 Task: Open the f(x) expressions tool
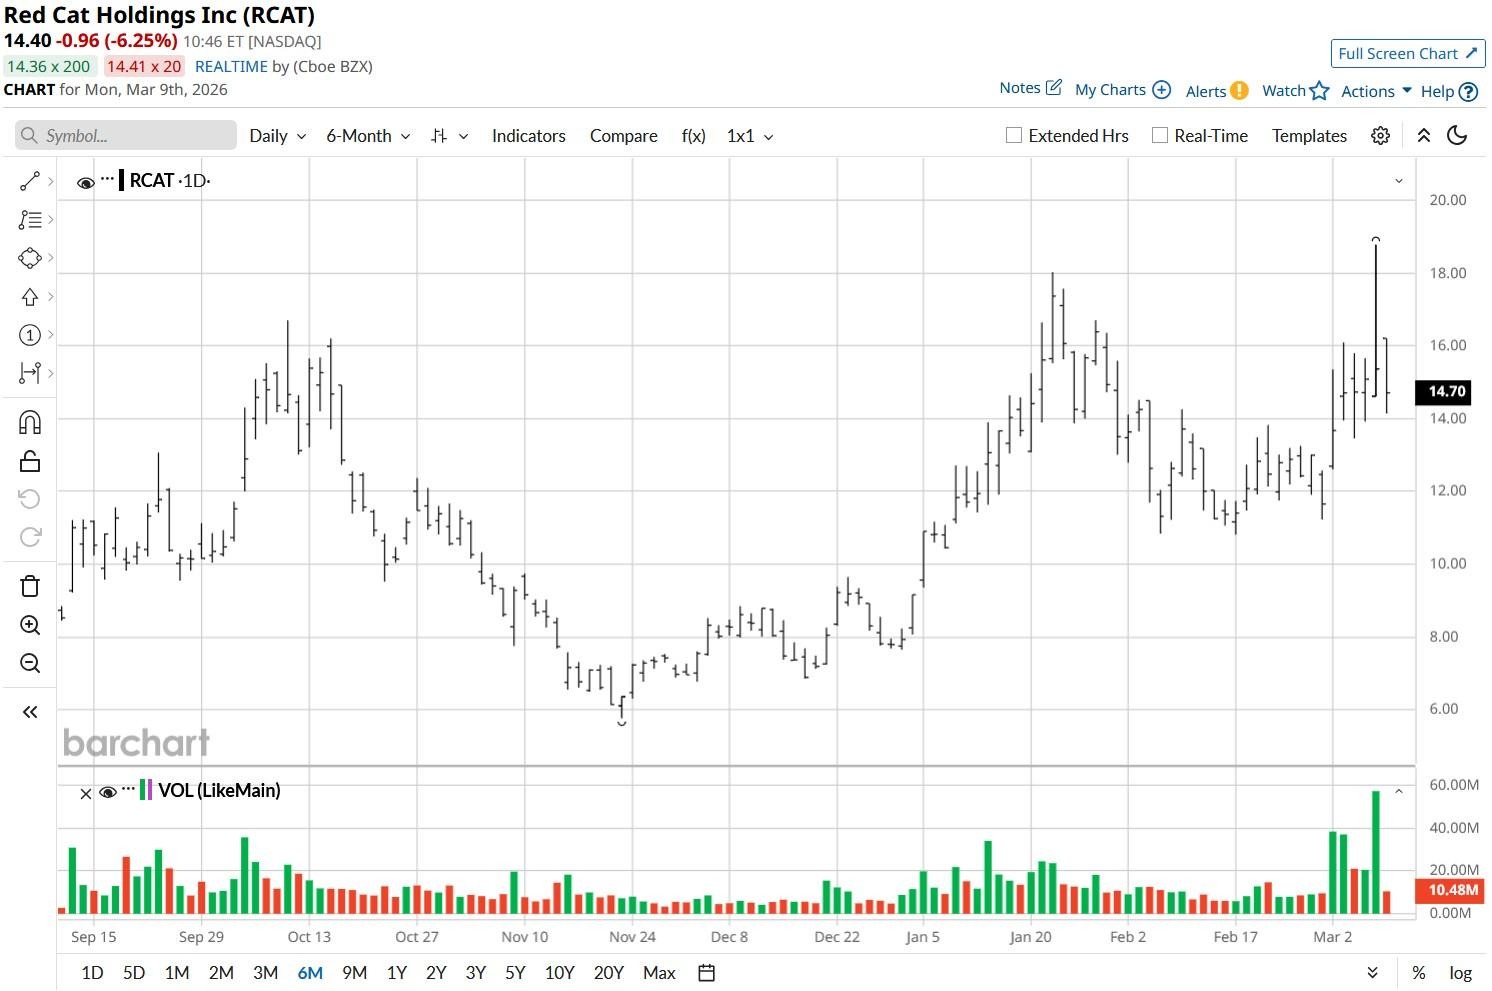tap(693, 136)
